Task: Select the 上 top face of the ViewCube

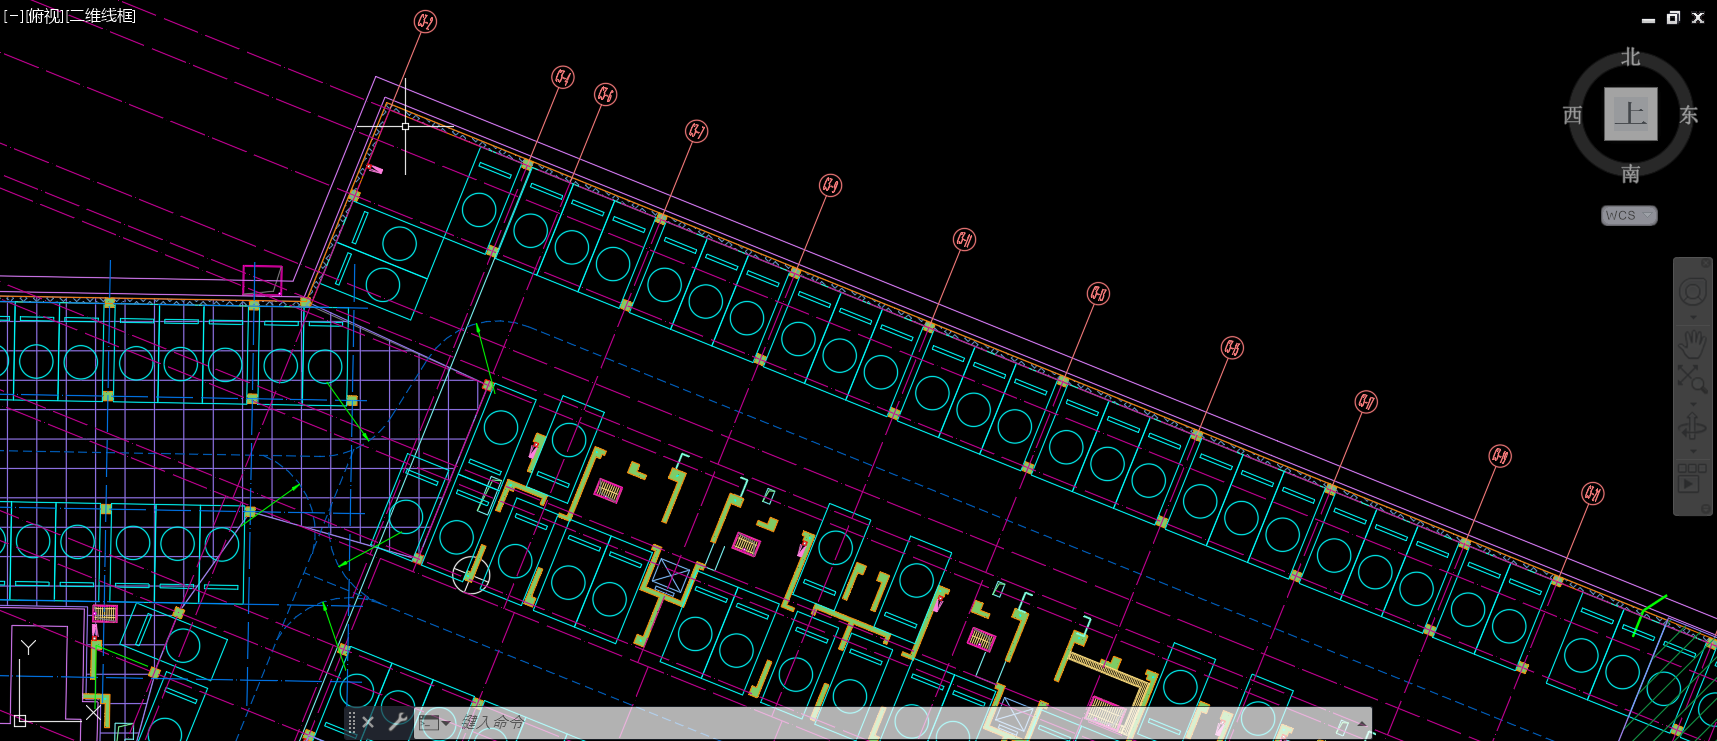Action: tap(1631, 114)
